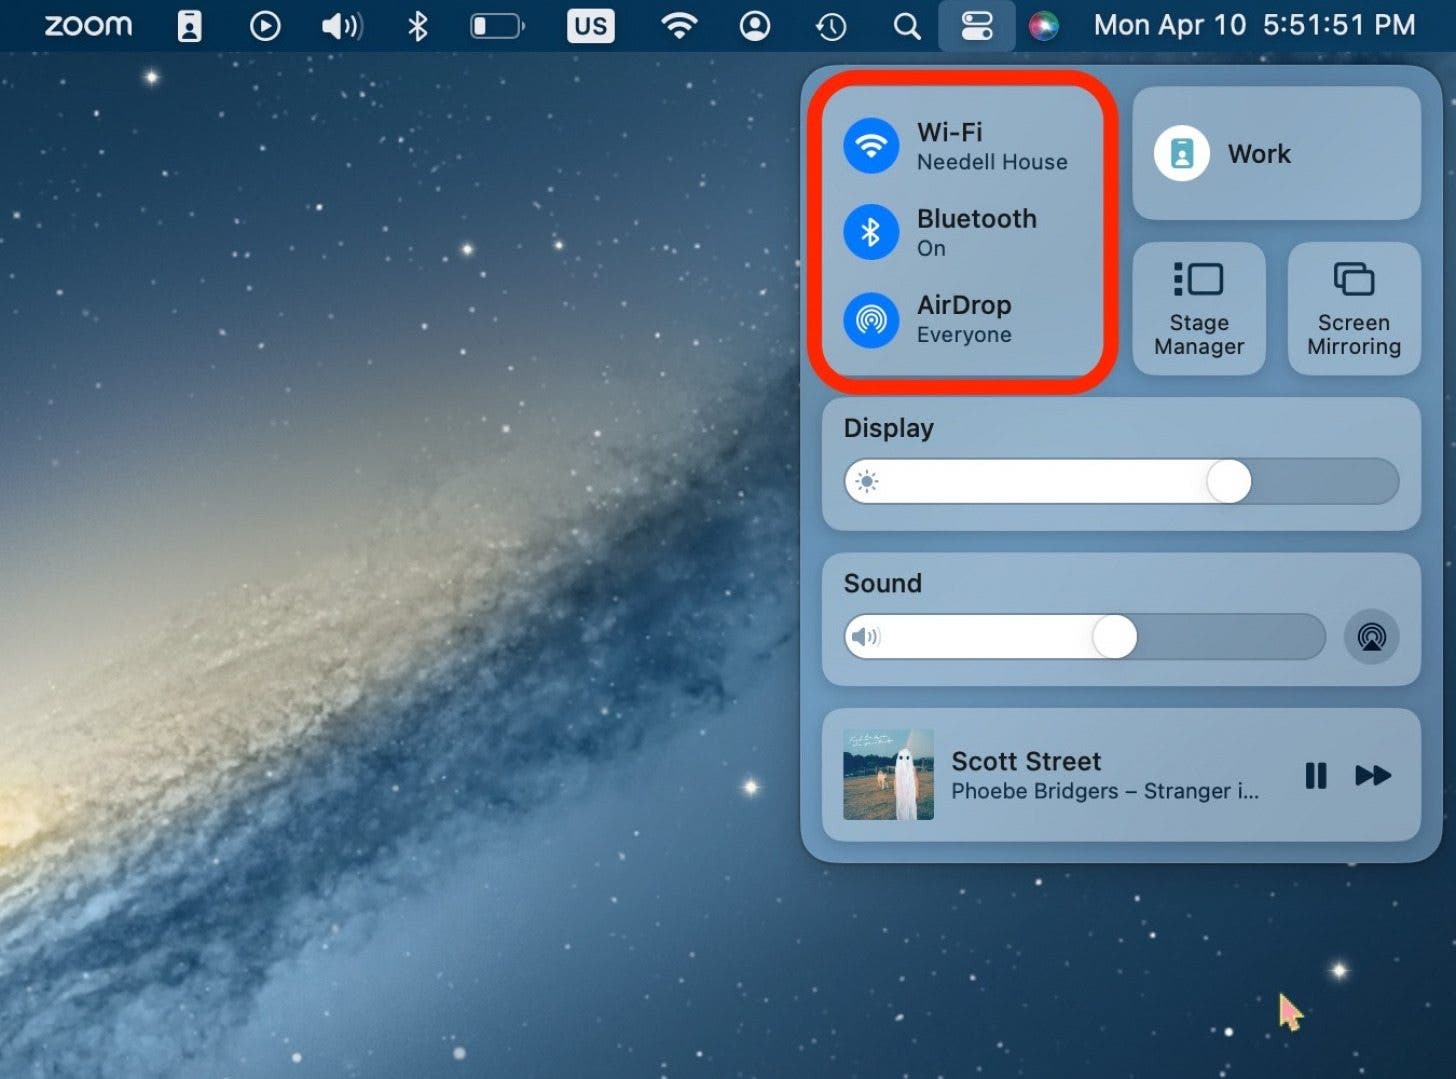Open the user account menu bar icon
The image size is (1456, 1079).
click(755, 26)
